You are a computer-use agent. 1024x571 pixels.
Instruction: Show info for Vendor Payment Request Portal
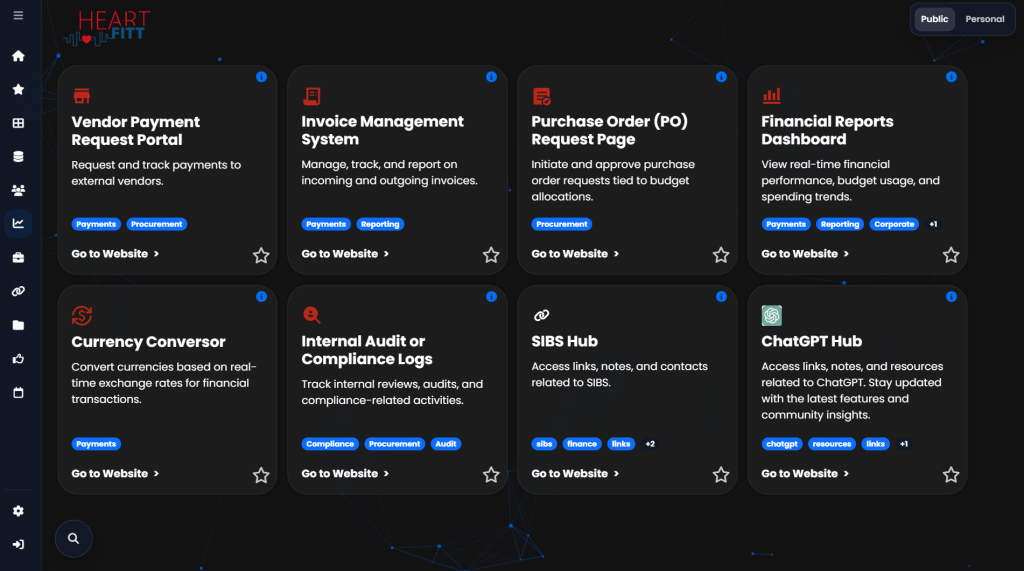pos(261,77)
